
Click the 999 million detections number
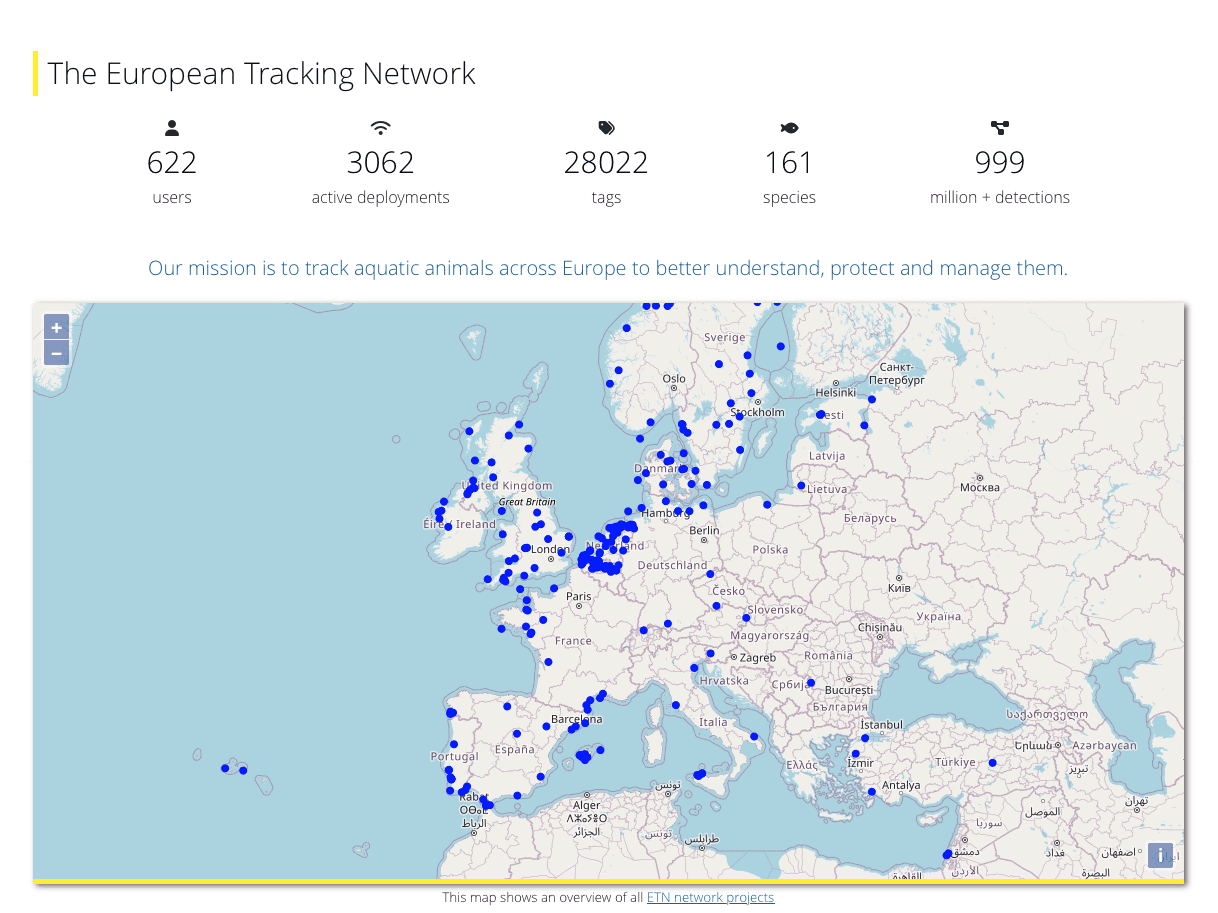(999, 162)
